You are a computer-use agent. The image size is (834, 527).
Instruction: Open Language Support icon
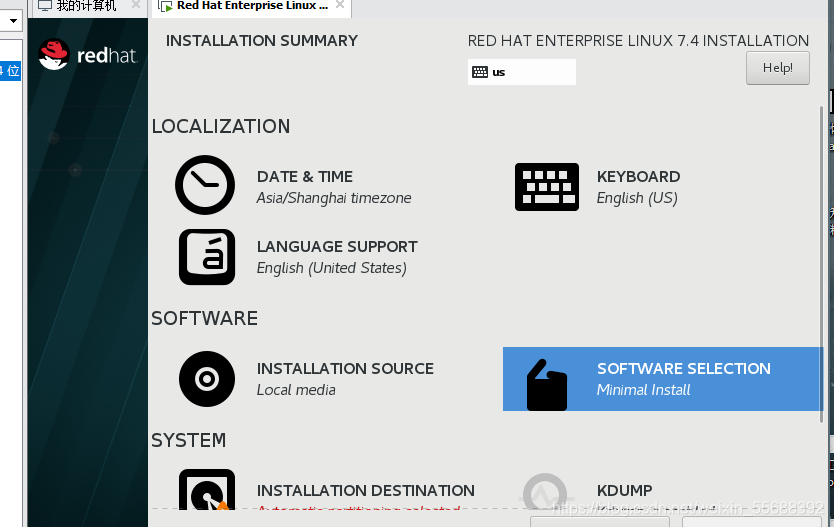point(207,257)
